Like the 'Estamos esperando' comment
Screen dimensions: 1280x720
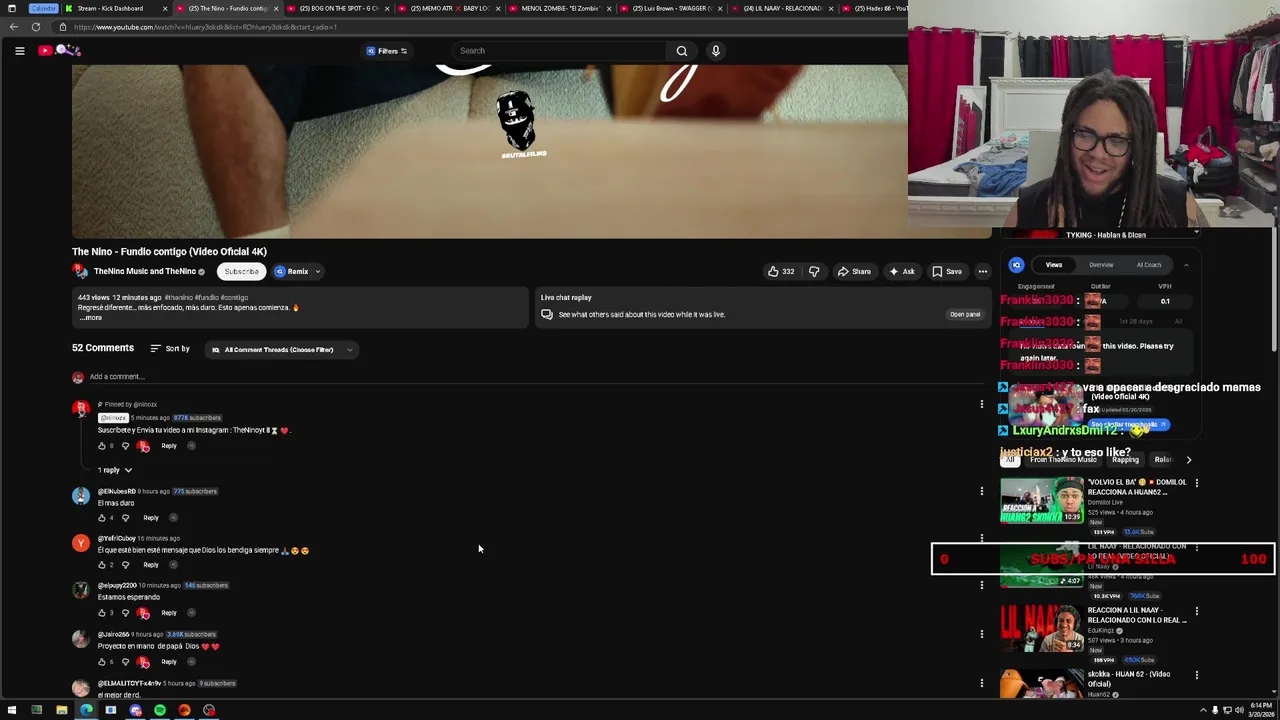click(101, 613)
